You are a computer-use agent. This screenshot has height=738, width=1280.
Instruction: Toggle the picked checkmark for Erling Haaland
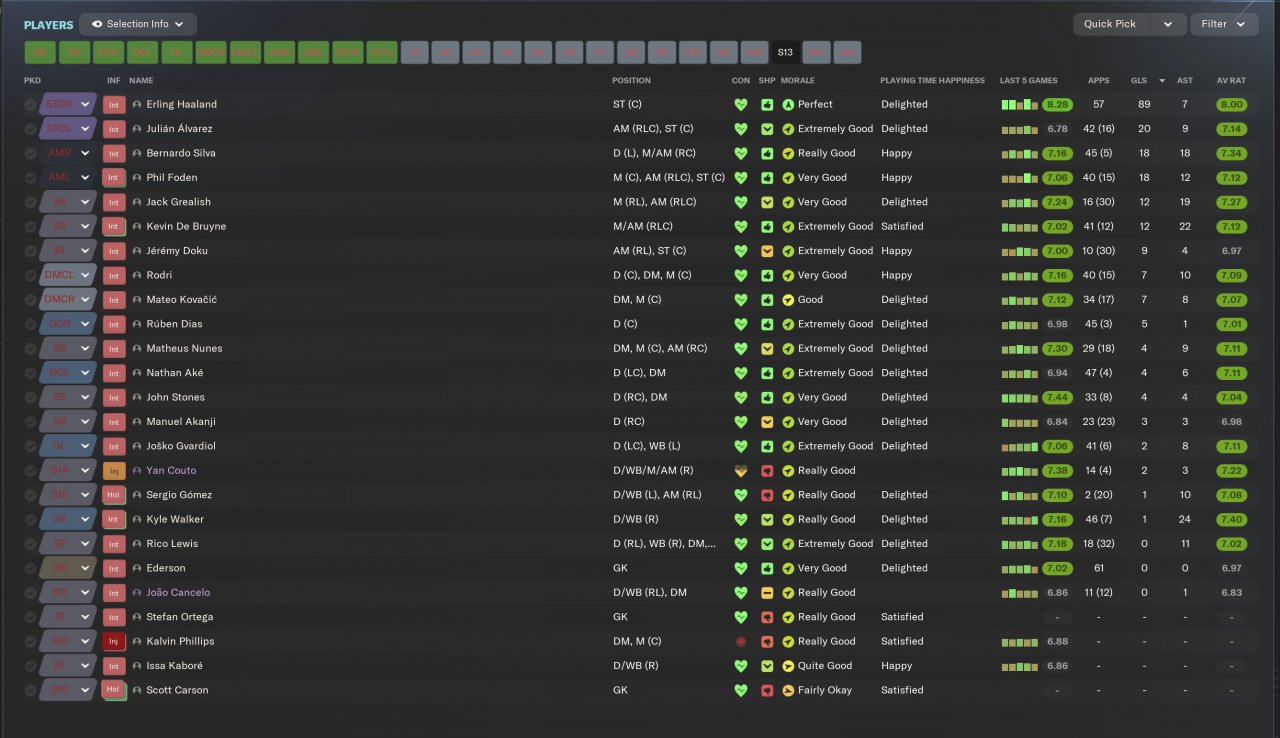click(x=30, y=104)
